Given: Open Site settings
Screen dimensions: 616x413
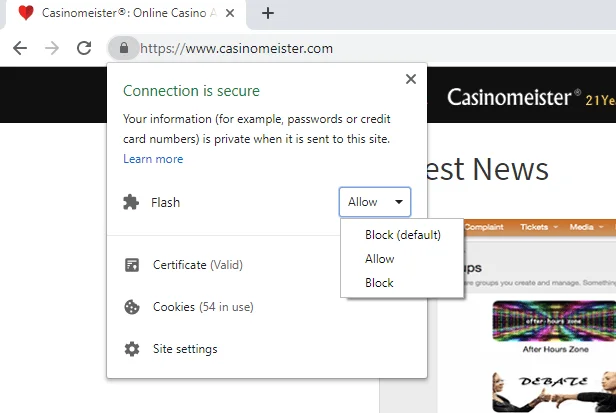Looking at the screenshot, I should [185, 349].
